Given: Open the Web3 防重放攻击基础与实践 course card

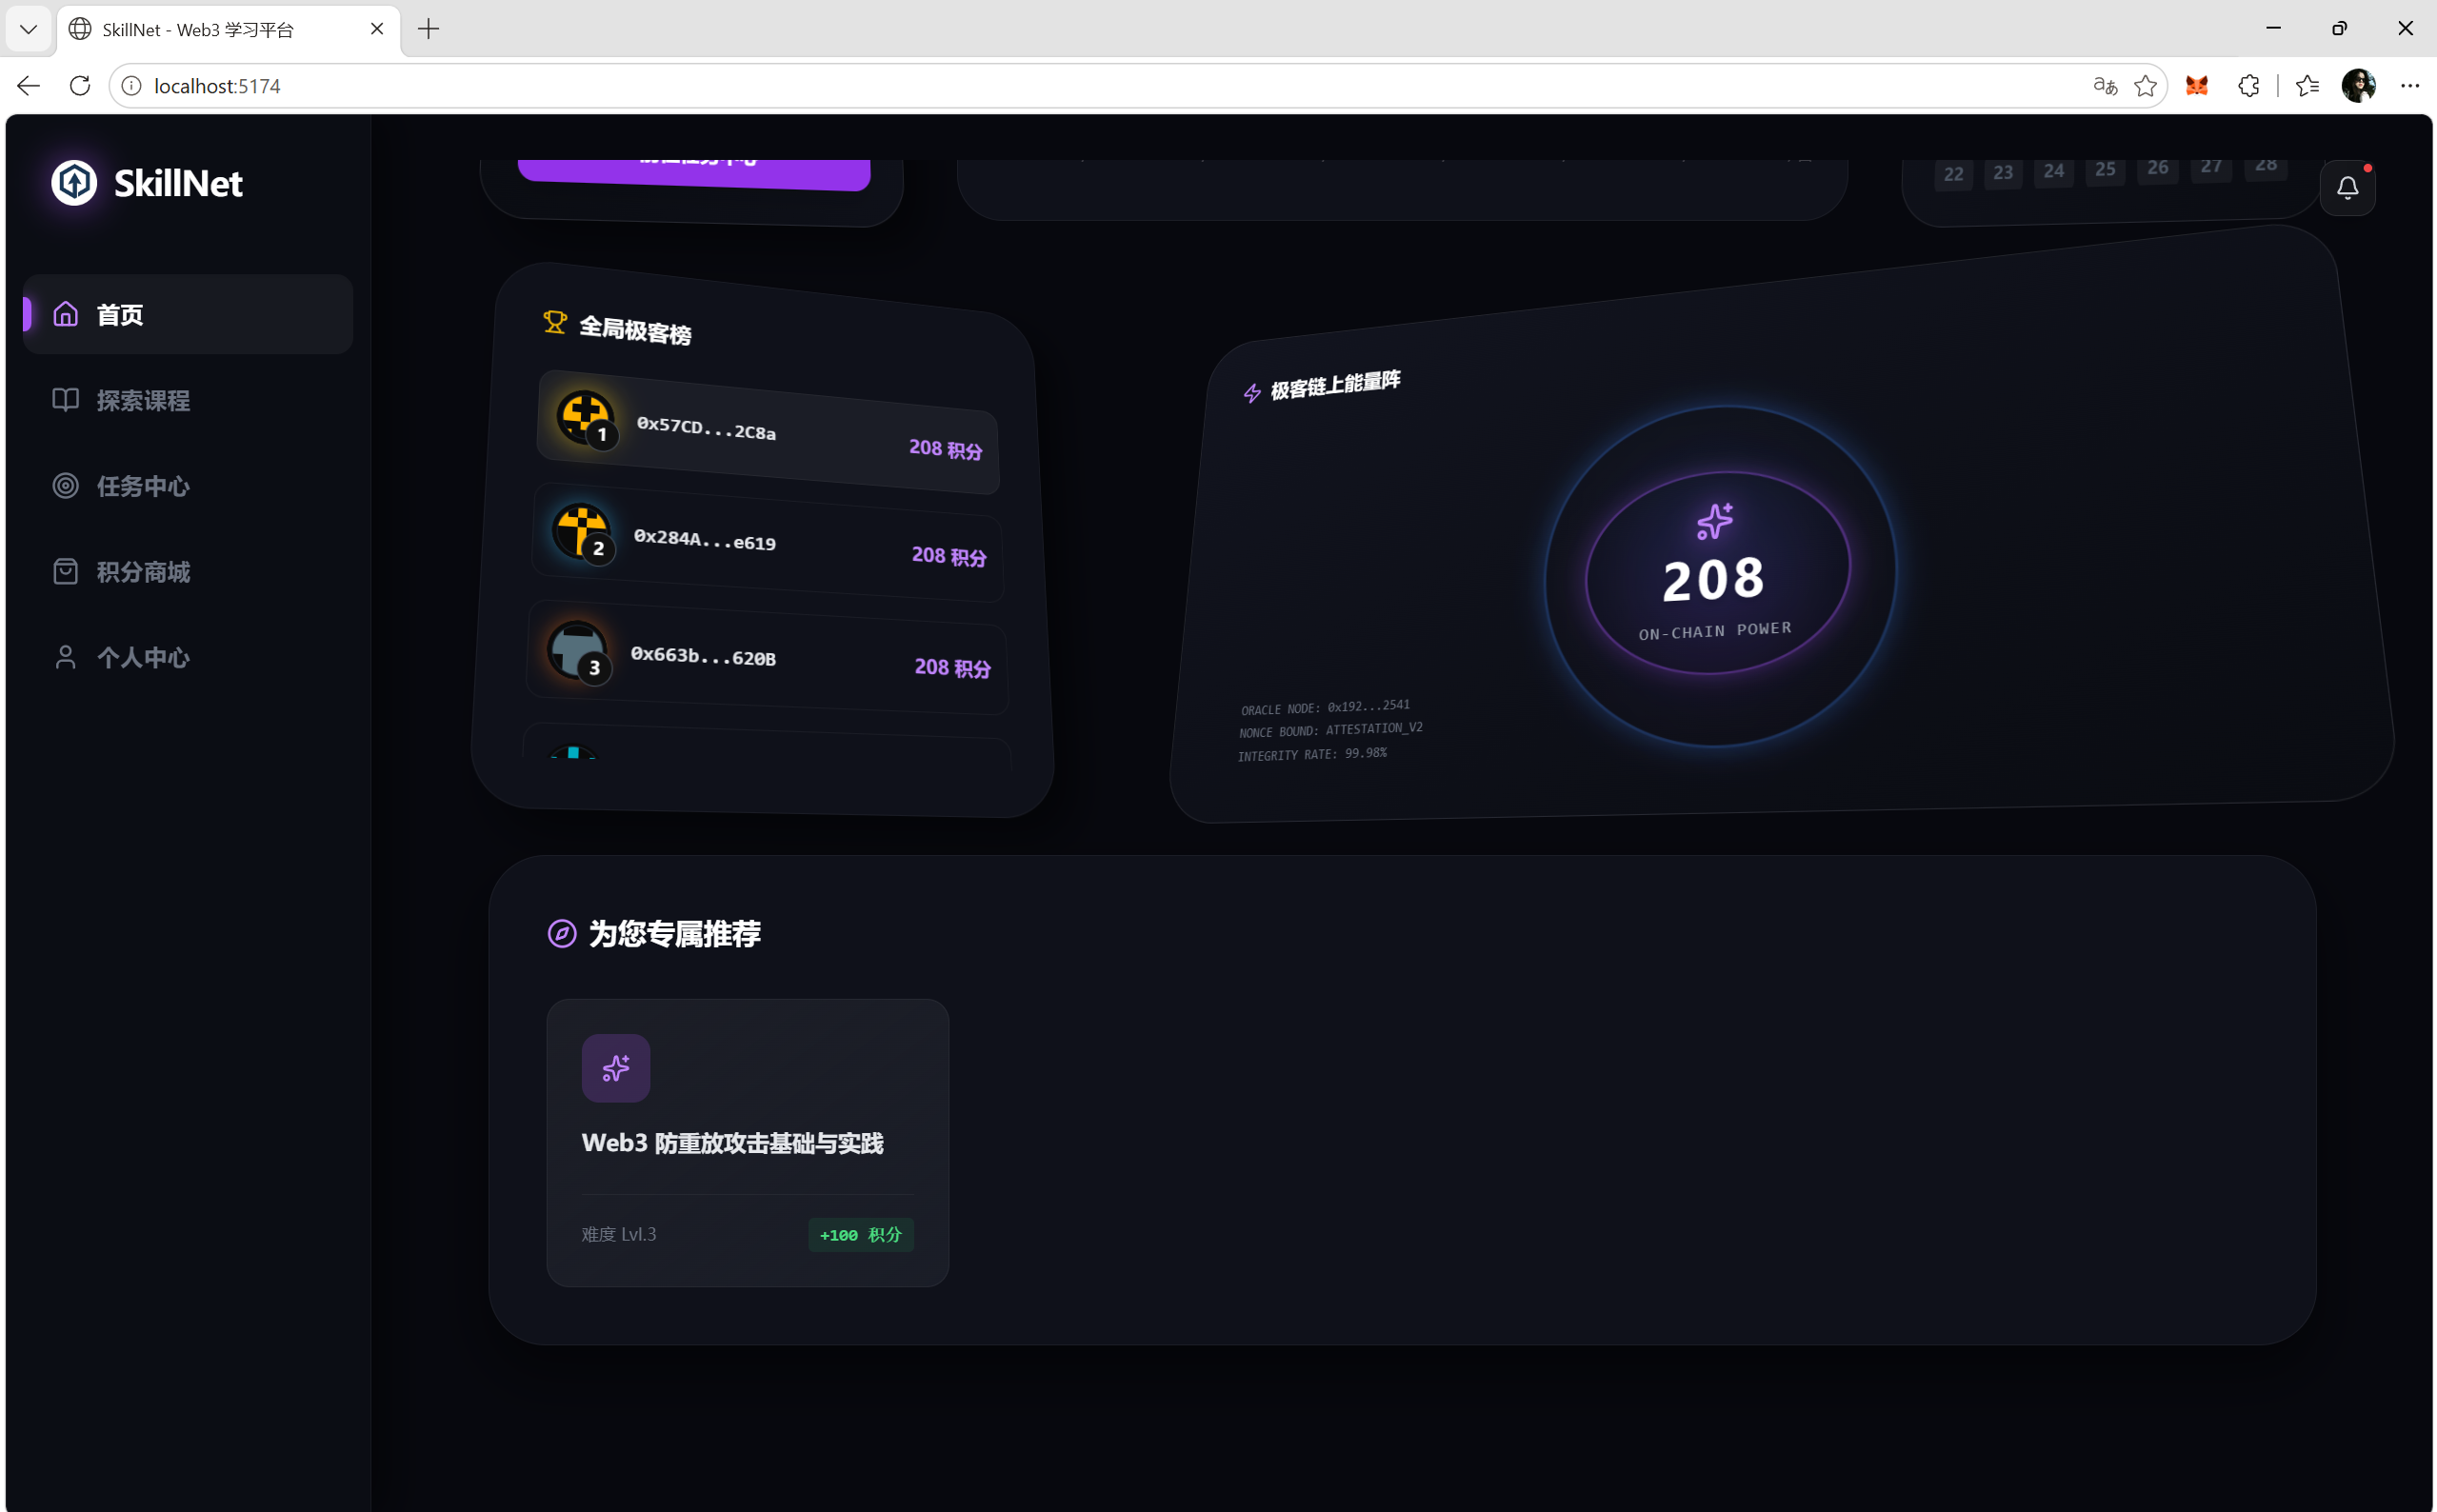Looking at the screenshot, I should 747,1142.
